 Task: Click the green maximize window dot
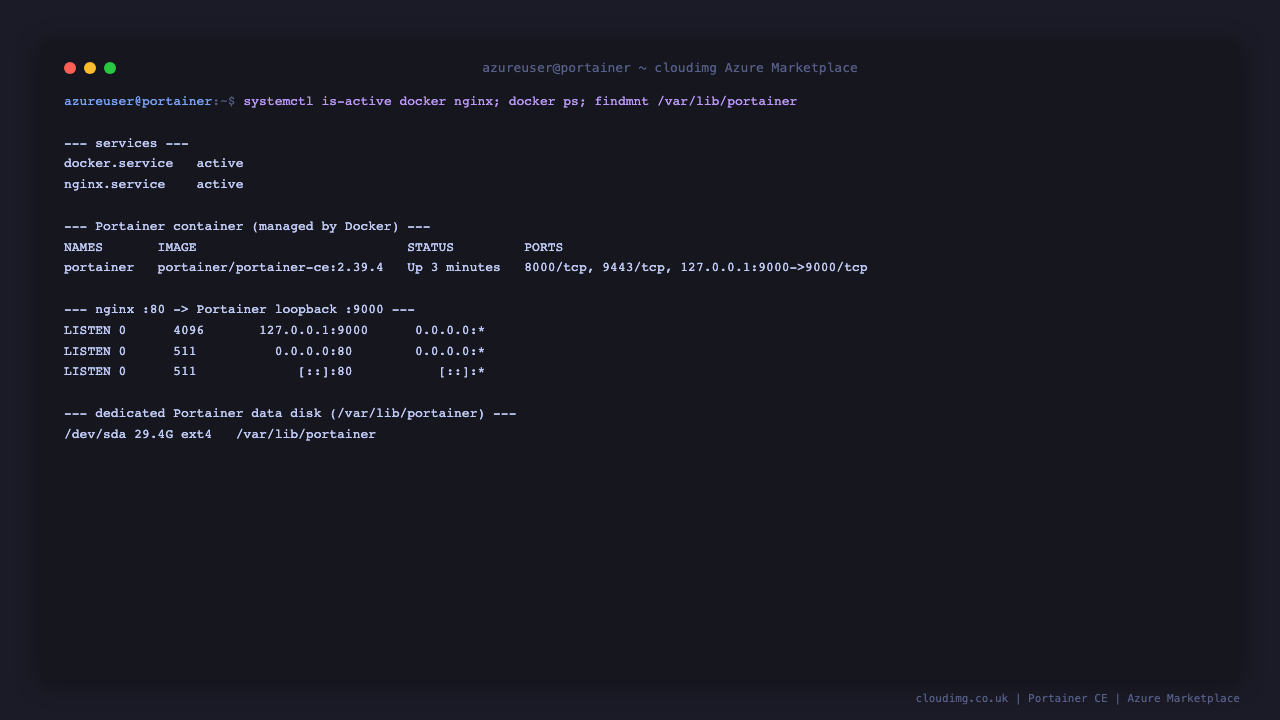pos(110,68)
